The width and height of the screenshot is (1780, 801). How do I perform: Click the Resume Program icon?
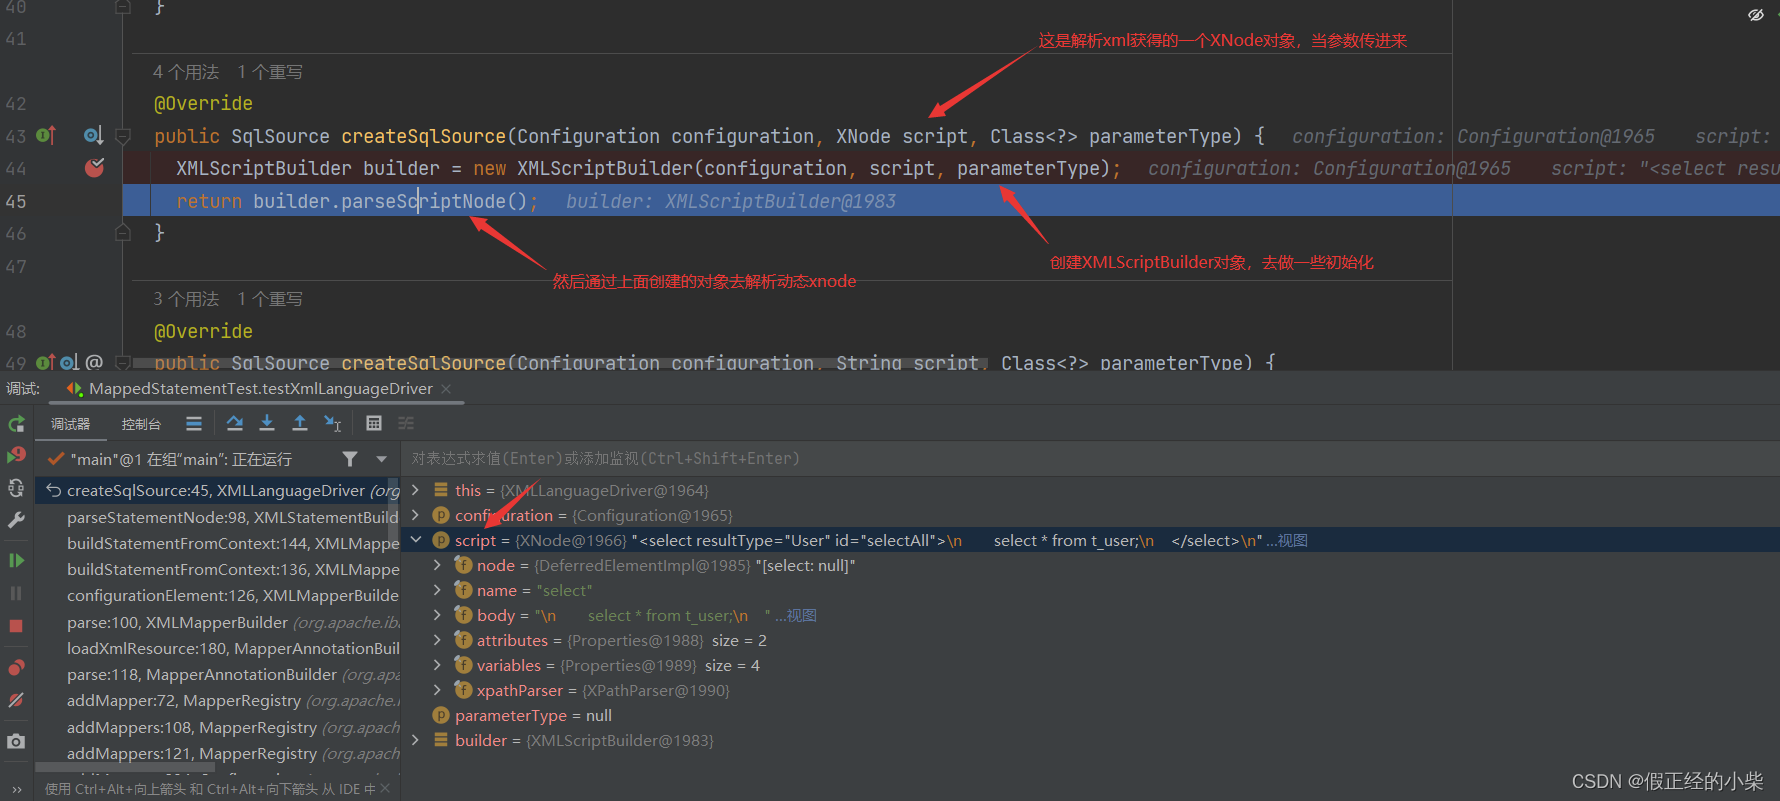click(x=16, y=561)
